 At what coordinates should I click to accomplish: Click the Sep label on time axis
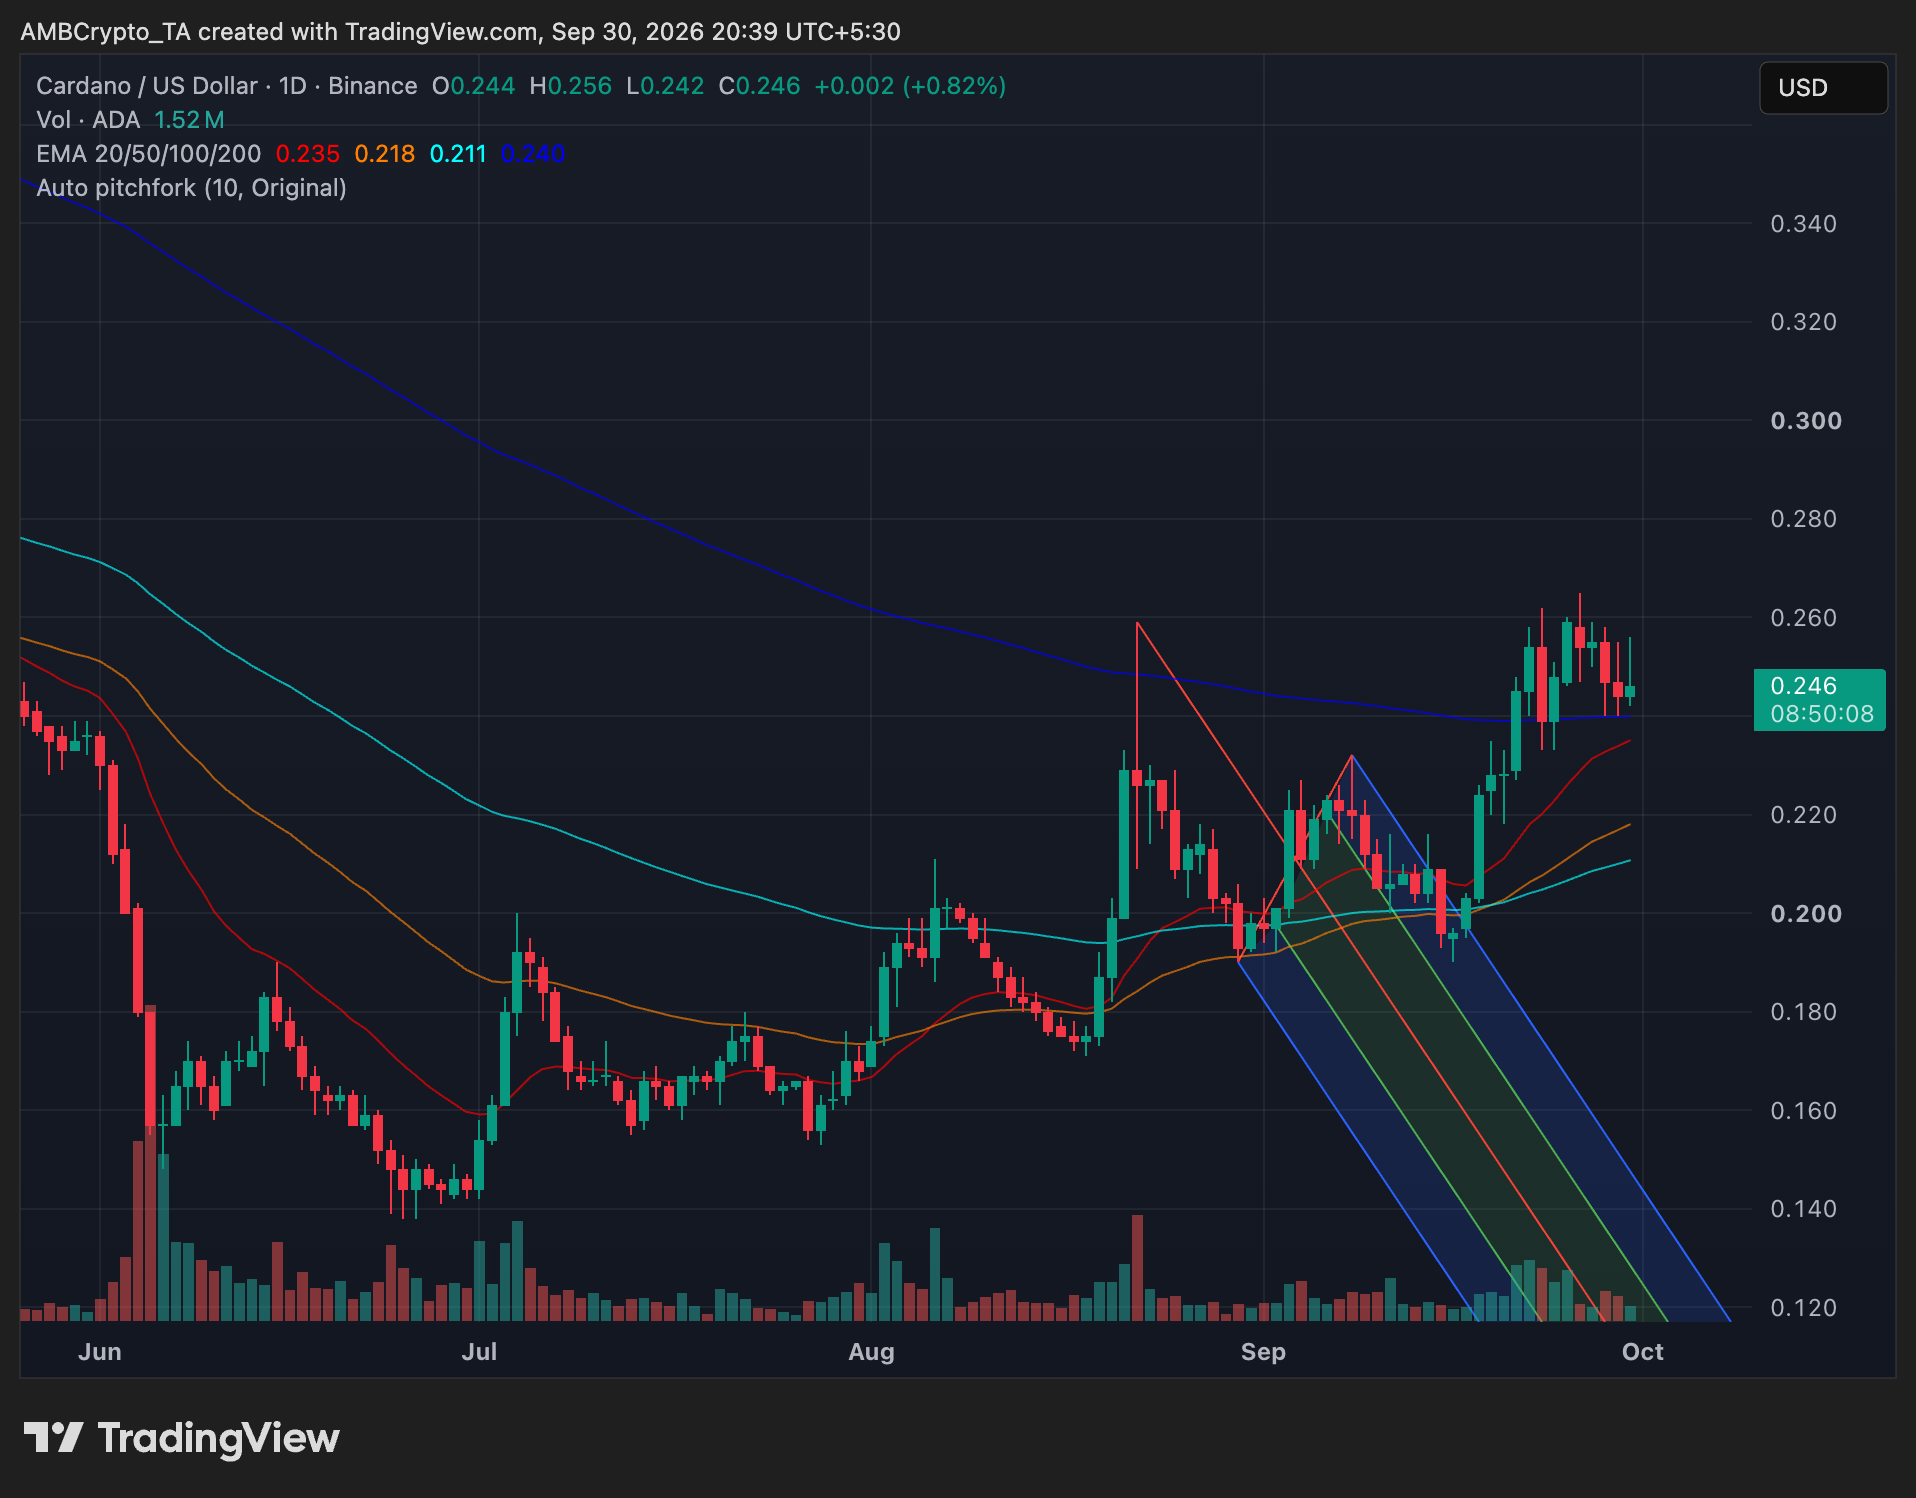1263,1352
